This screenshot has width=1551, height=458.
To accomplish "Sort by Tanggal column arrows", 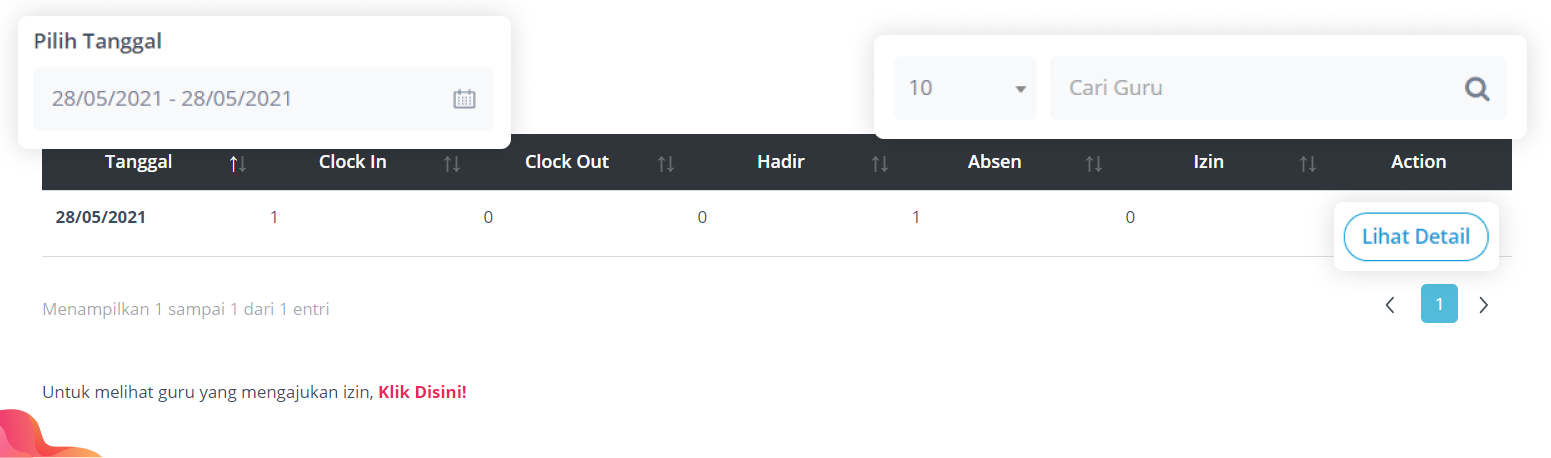I will [237, 163].
